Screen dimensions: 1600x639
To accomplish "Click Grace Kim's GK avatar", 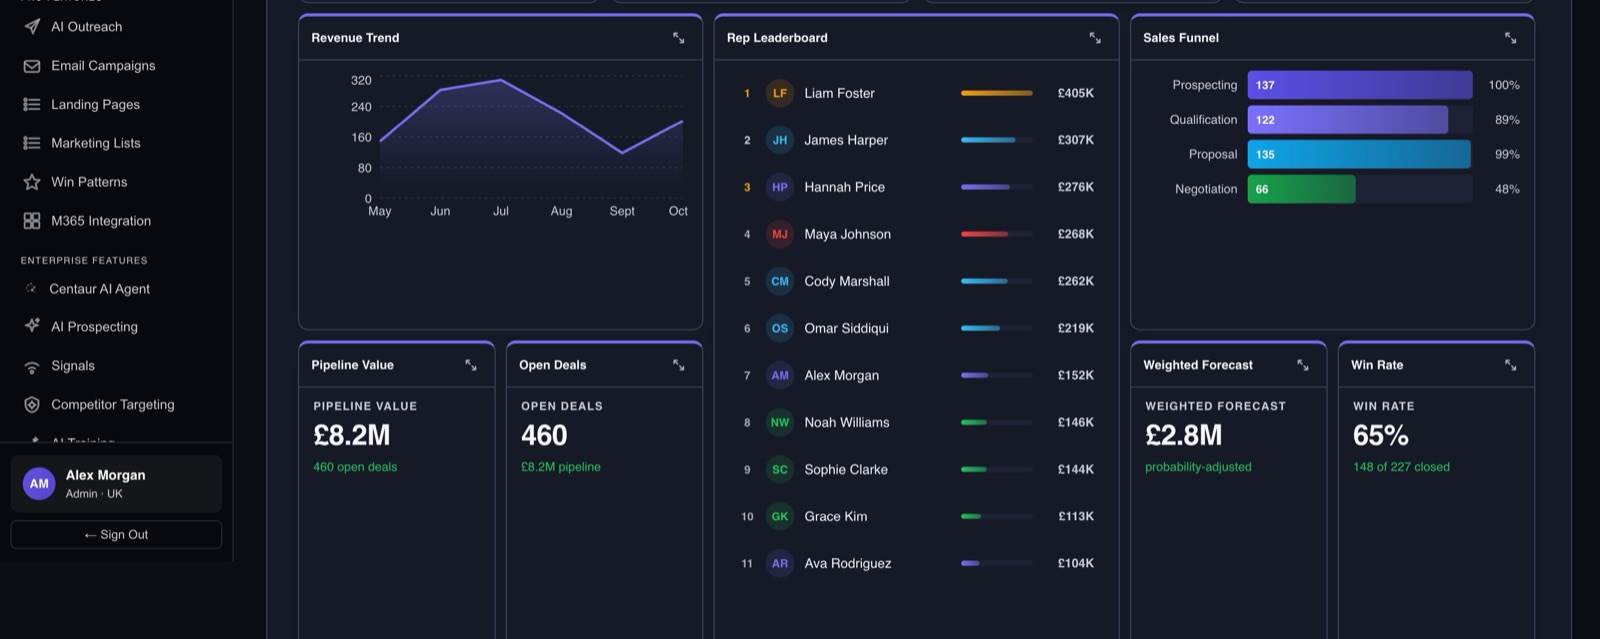I will coord(780,516).
